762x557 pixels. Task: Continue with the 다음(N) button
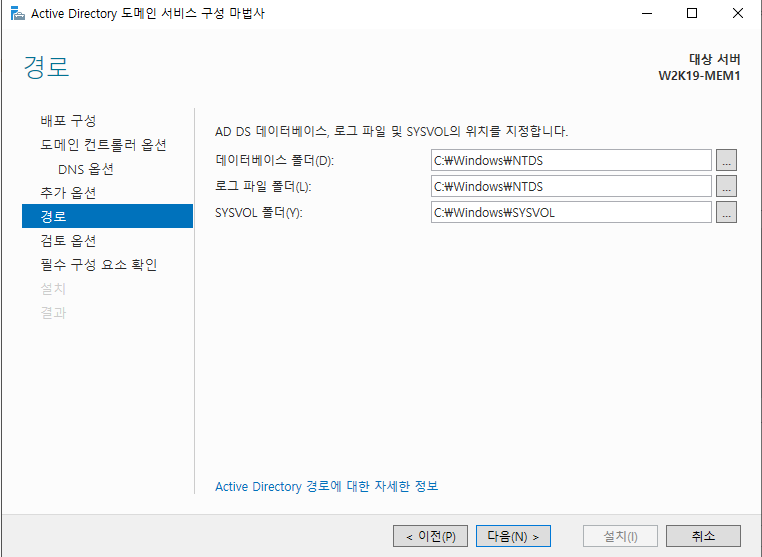(513, 536)
